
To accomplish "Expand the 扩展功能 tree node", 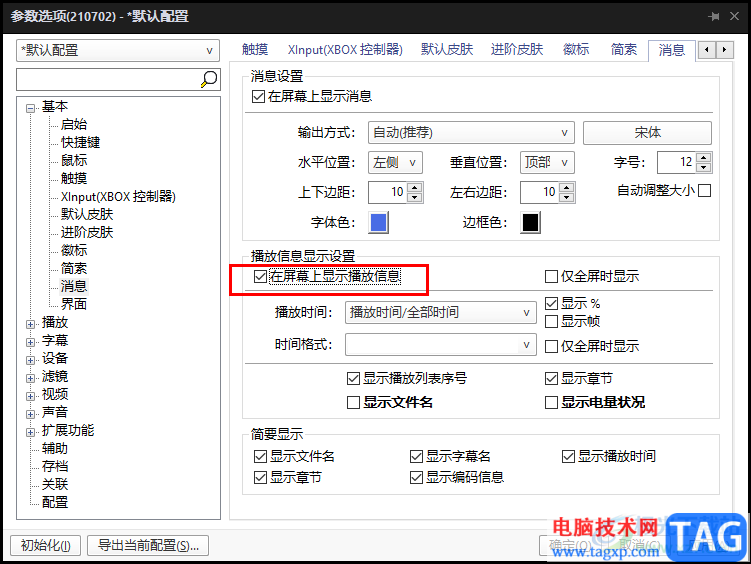I will tap(31, 432).
